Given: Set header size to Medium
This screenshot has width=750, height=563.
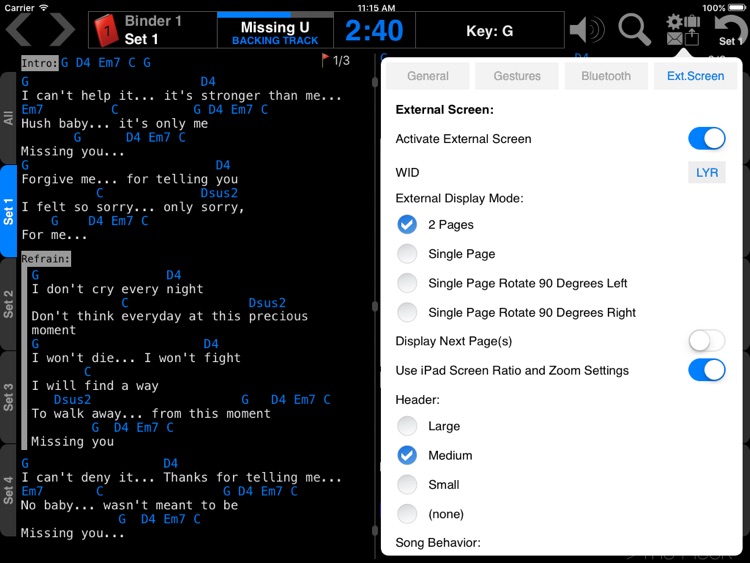Looking at the screenshot, I should point(407,455).
